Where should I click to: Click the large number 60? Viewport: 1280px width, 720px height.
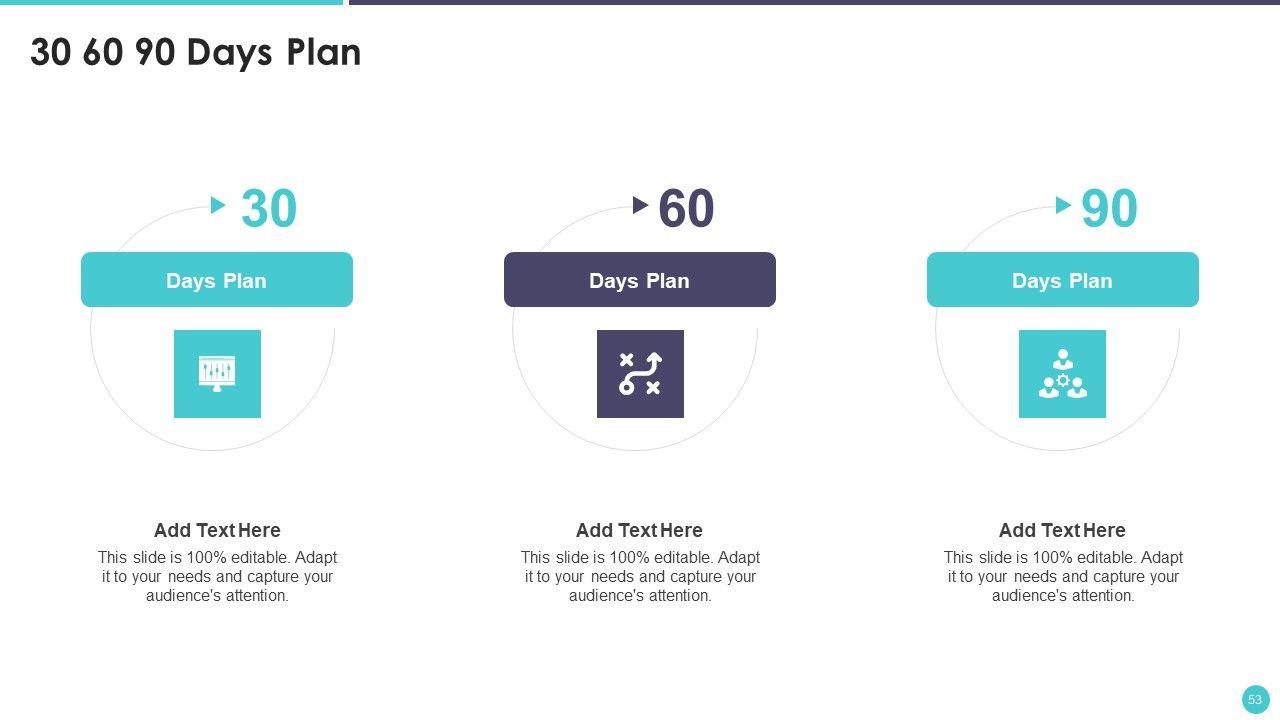tap(686, 209)
